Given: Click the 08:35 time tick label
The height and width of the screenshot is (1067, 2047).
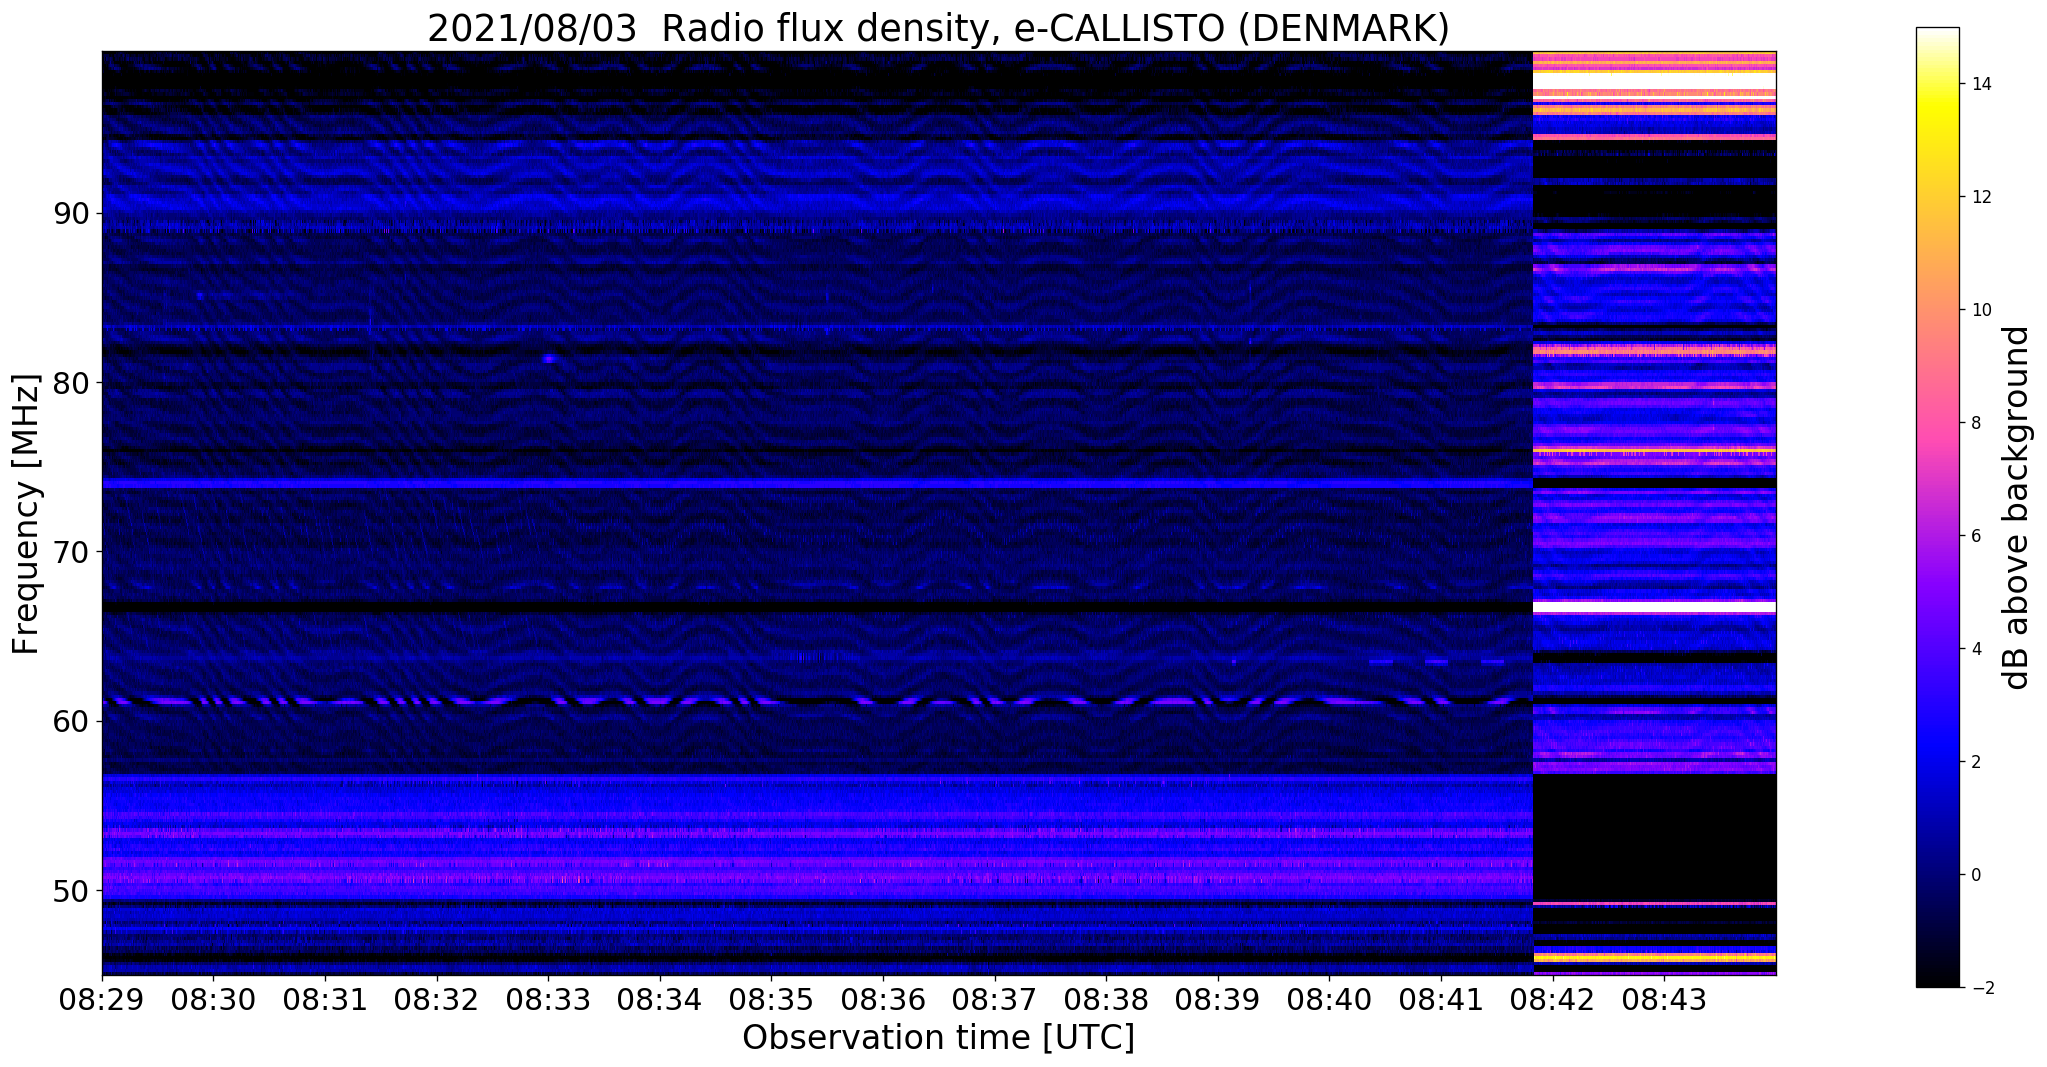Looking at the screenshot, I should [771, 1000].
